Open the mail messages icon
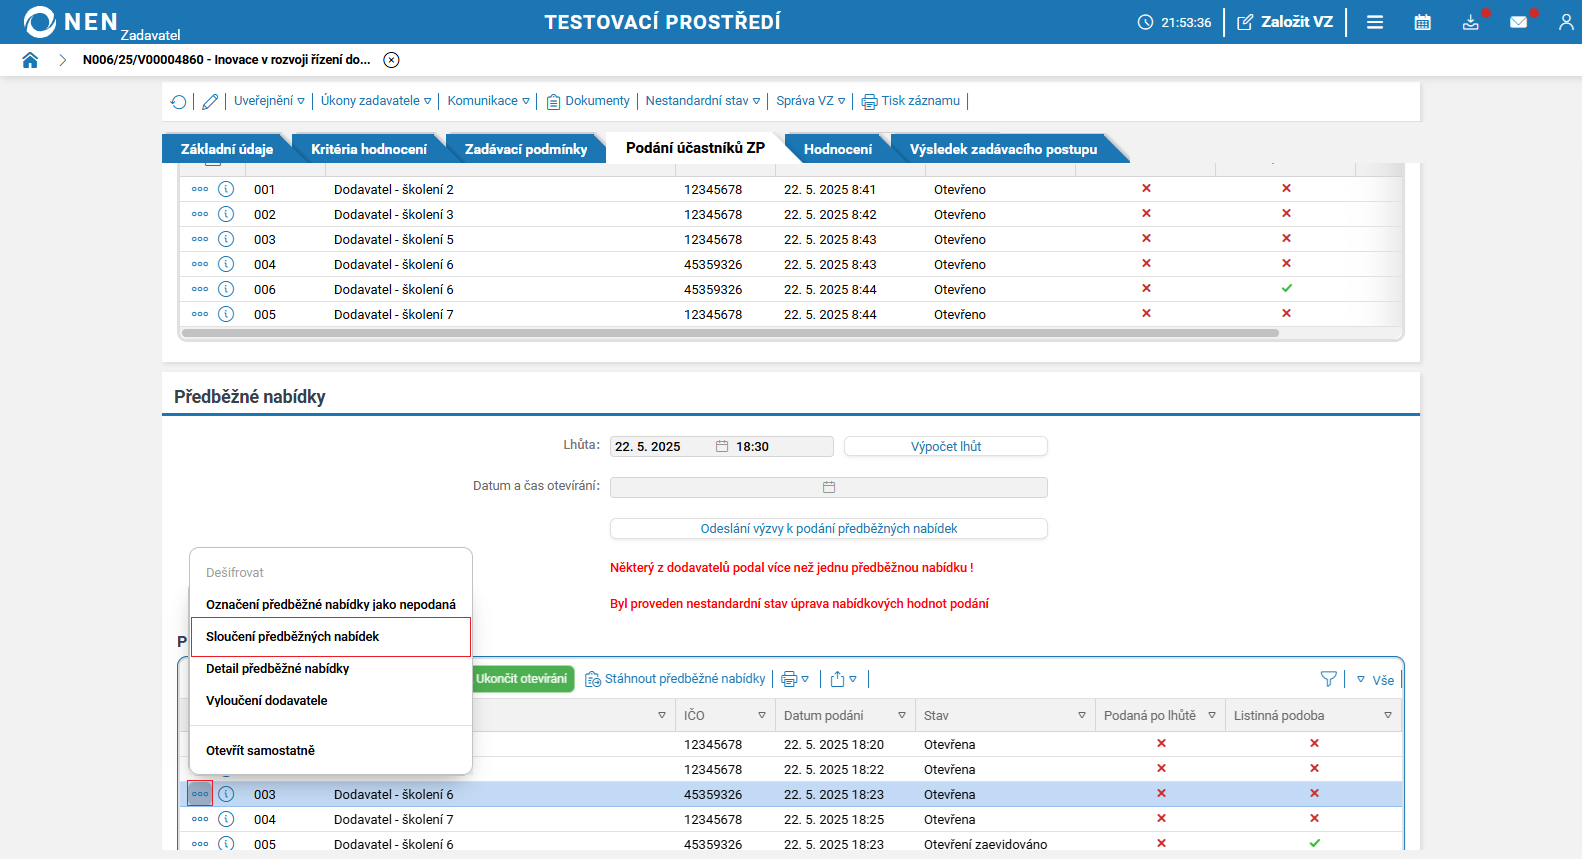This screenshot has height=859, width=1582. 1518,22
